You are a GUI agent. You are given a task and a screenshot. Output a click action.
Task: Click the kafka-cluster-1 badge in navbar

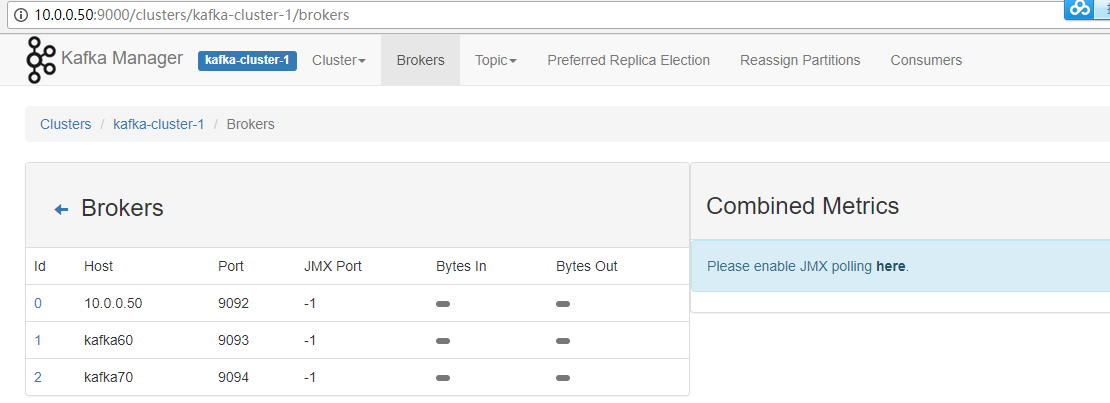(x=247, y=60)
